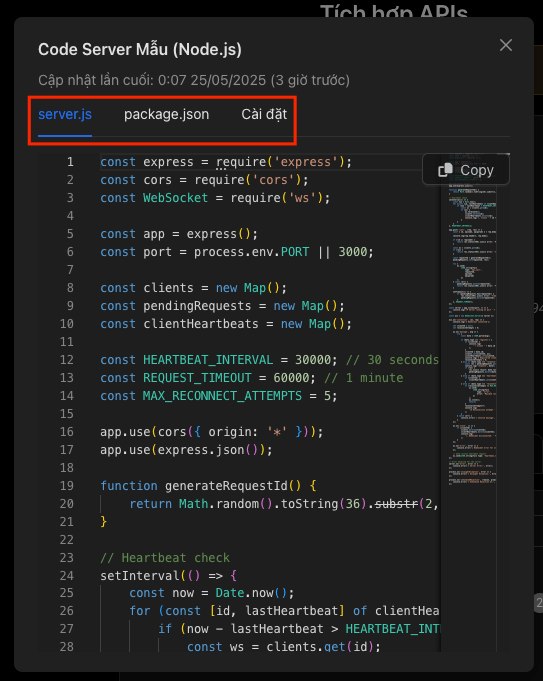Image resolution: width=543 pixels, height=681 pixels.
Task: Click the copy icon in Copy button
Action: [446, 170]
